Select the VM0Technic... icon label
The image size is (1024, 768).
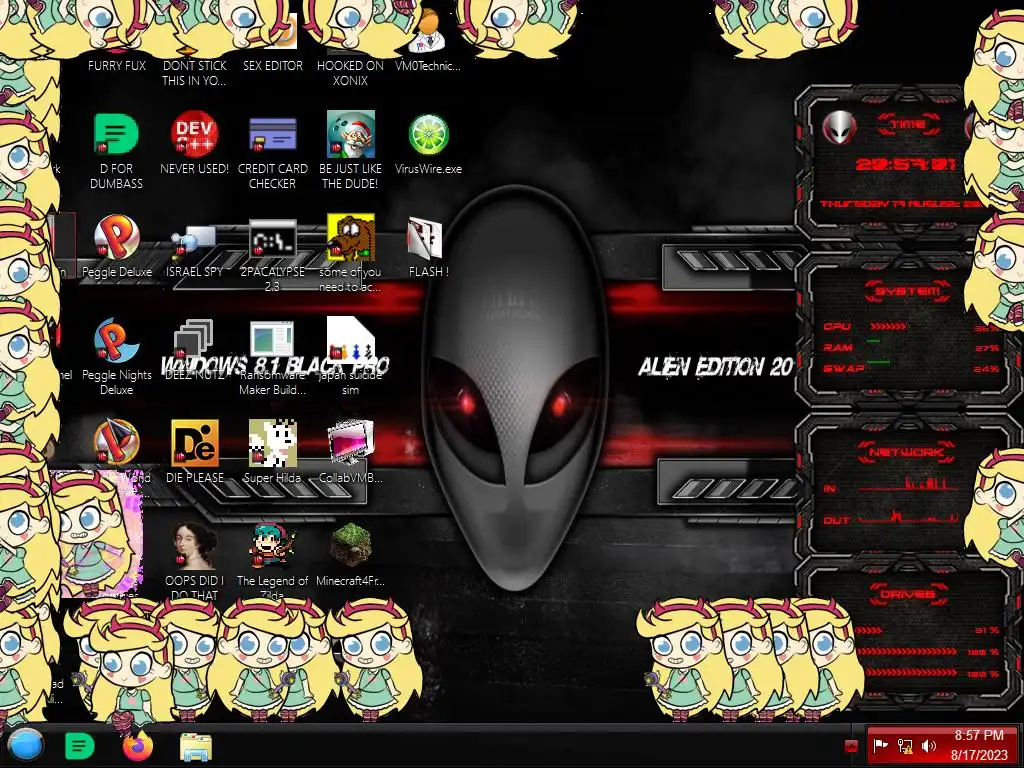click(x=428, y=65)
